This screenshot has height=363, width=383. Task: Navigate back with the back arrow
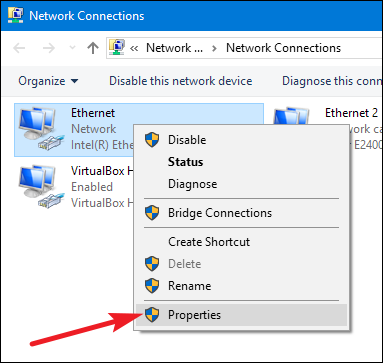click(x=19, y=48)
